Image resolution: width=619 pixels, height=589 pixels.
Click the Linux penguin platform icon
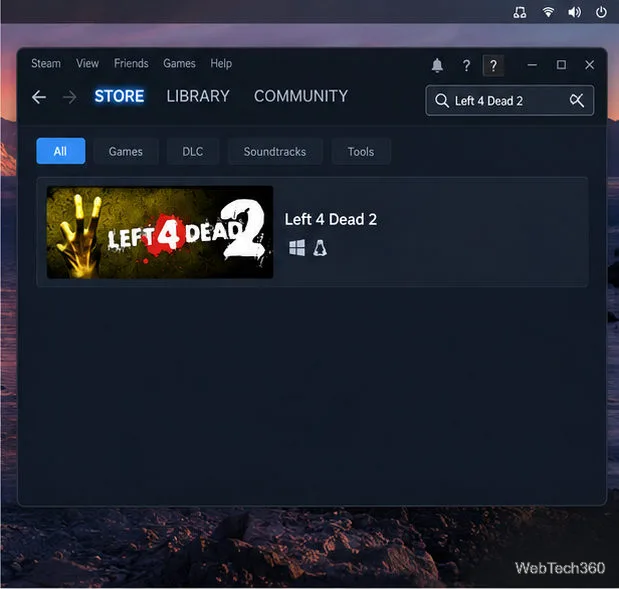pos(320,248)
